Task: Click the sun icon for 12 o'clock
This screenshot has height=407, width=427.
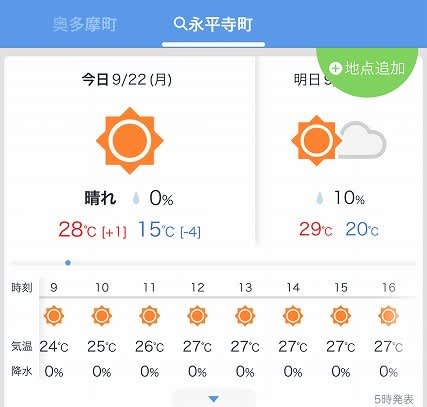Action: 197,316
